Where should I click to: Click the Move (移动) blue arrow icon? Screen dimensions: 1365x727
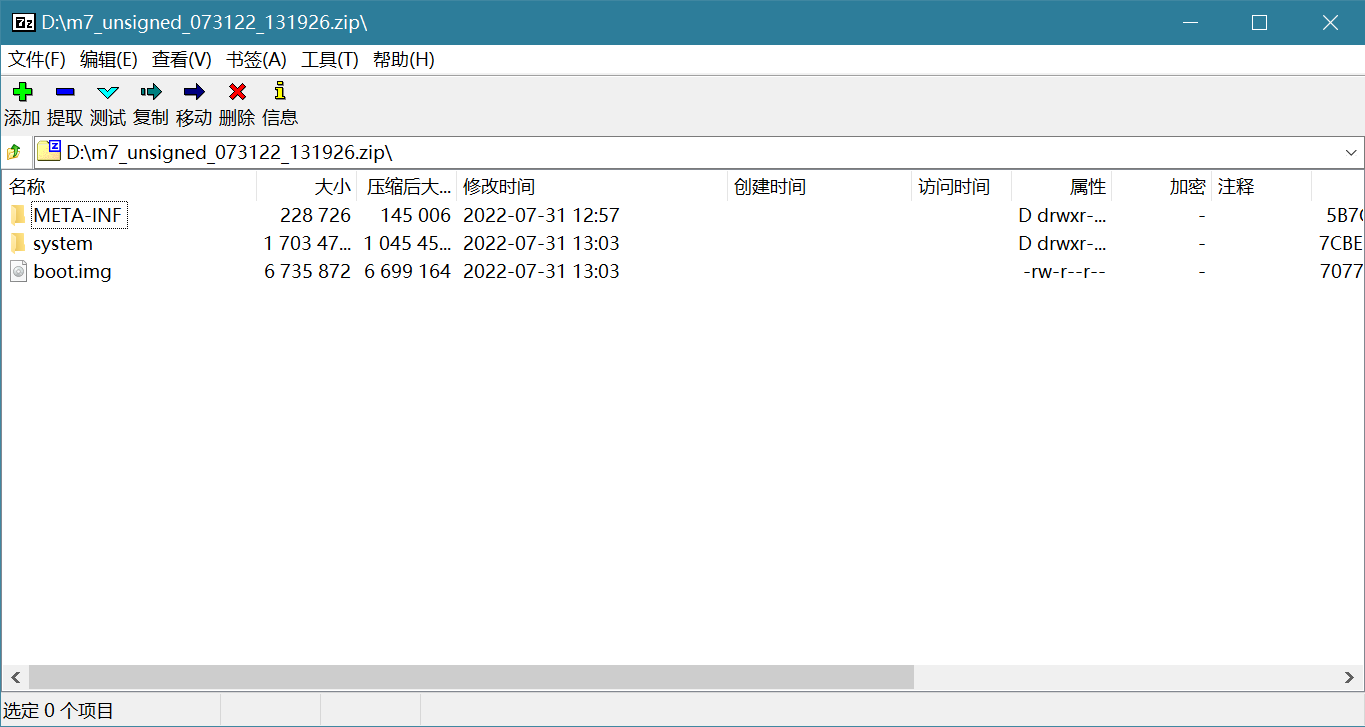tap(194, 92)
